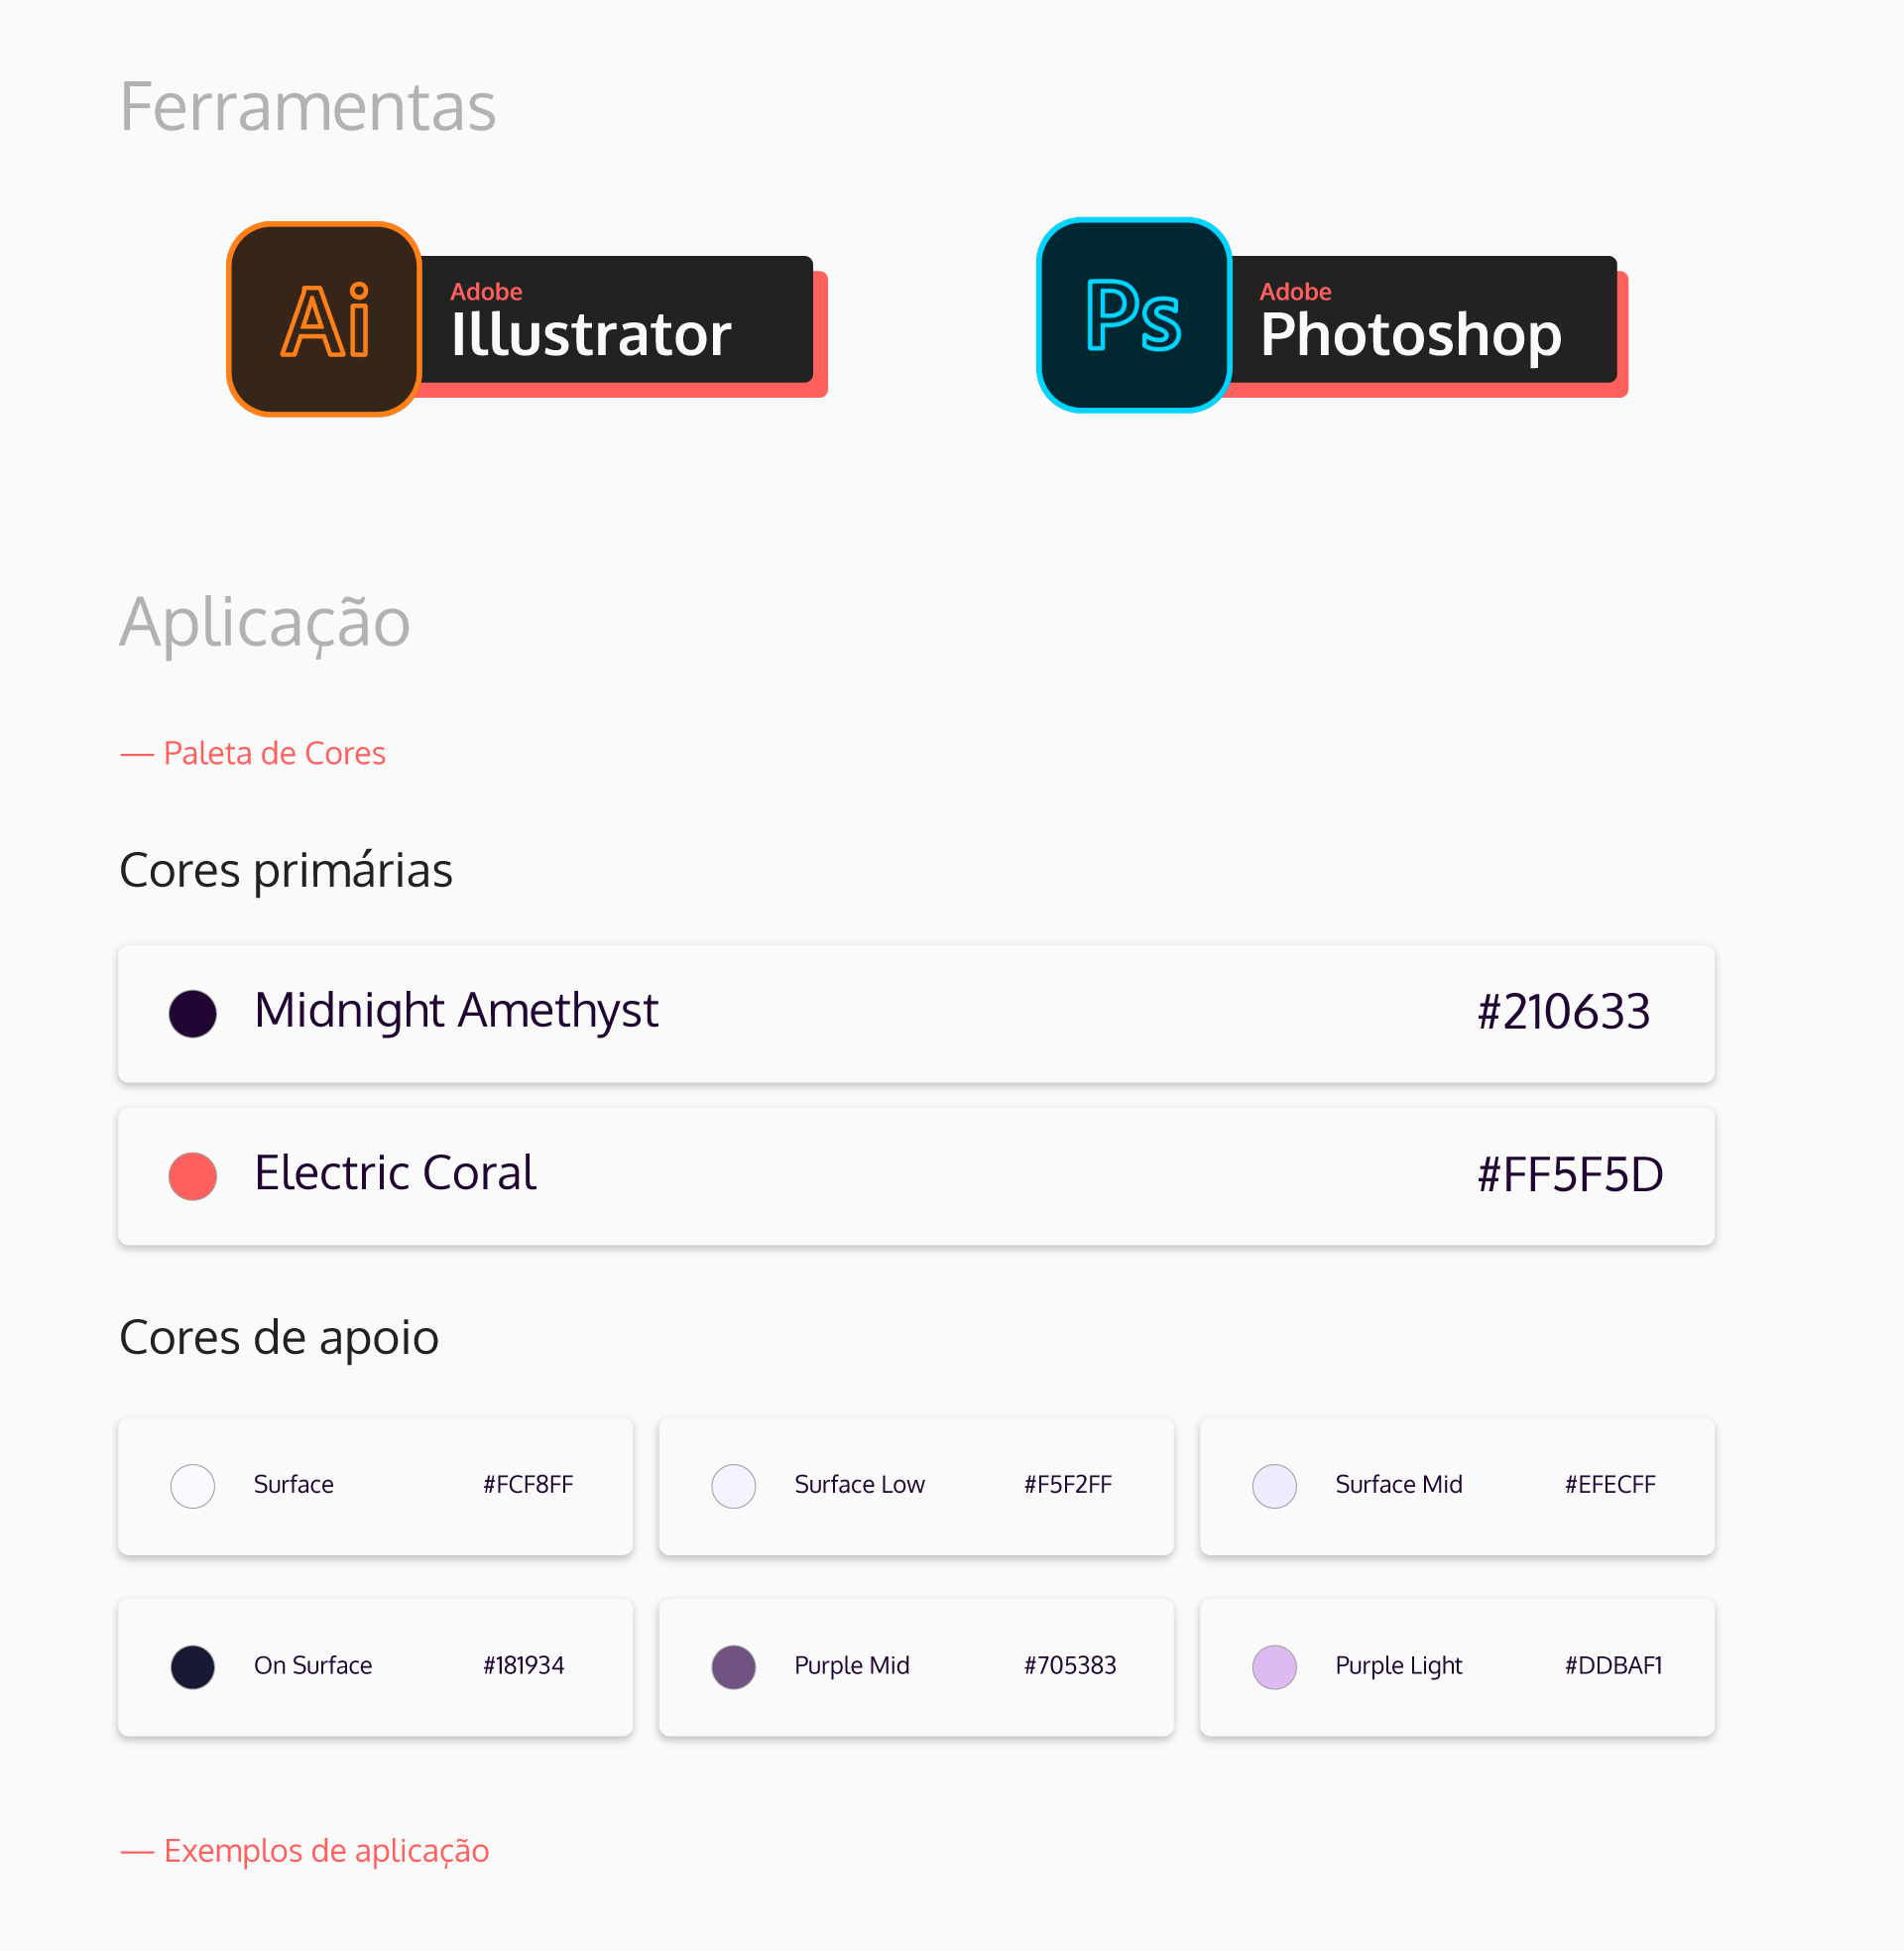Screen dimensions: 1904x1951
Task: Open the Paleta de Cores section link
Action: (x=253, y=753)
